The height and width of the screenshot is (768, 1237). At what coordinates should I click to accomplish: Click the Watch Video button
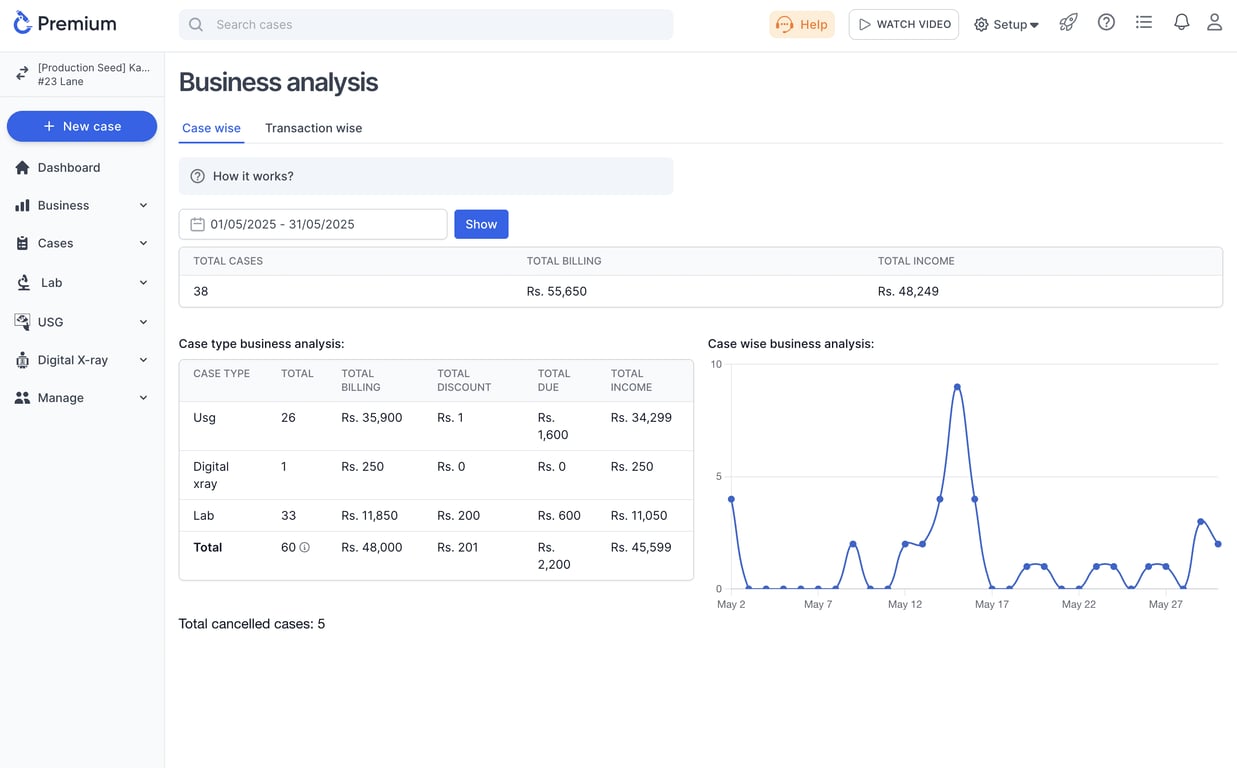(904, 24)
